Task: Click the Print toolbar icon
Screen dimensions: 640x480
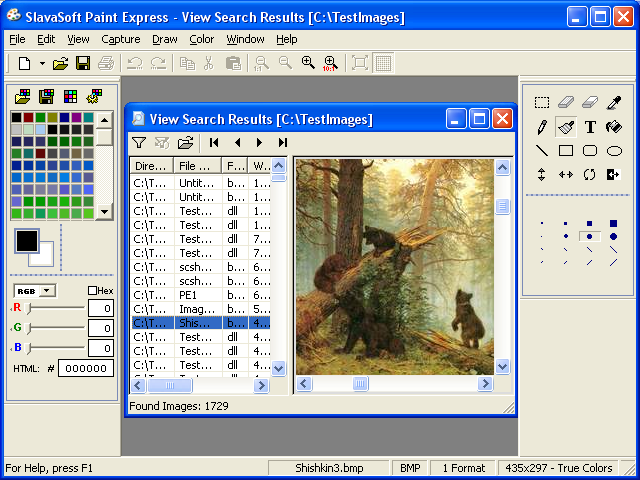Action: pos(106,63)
